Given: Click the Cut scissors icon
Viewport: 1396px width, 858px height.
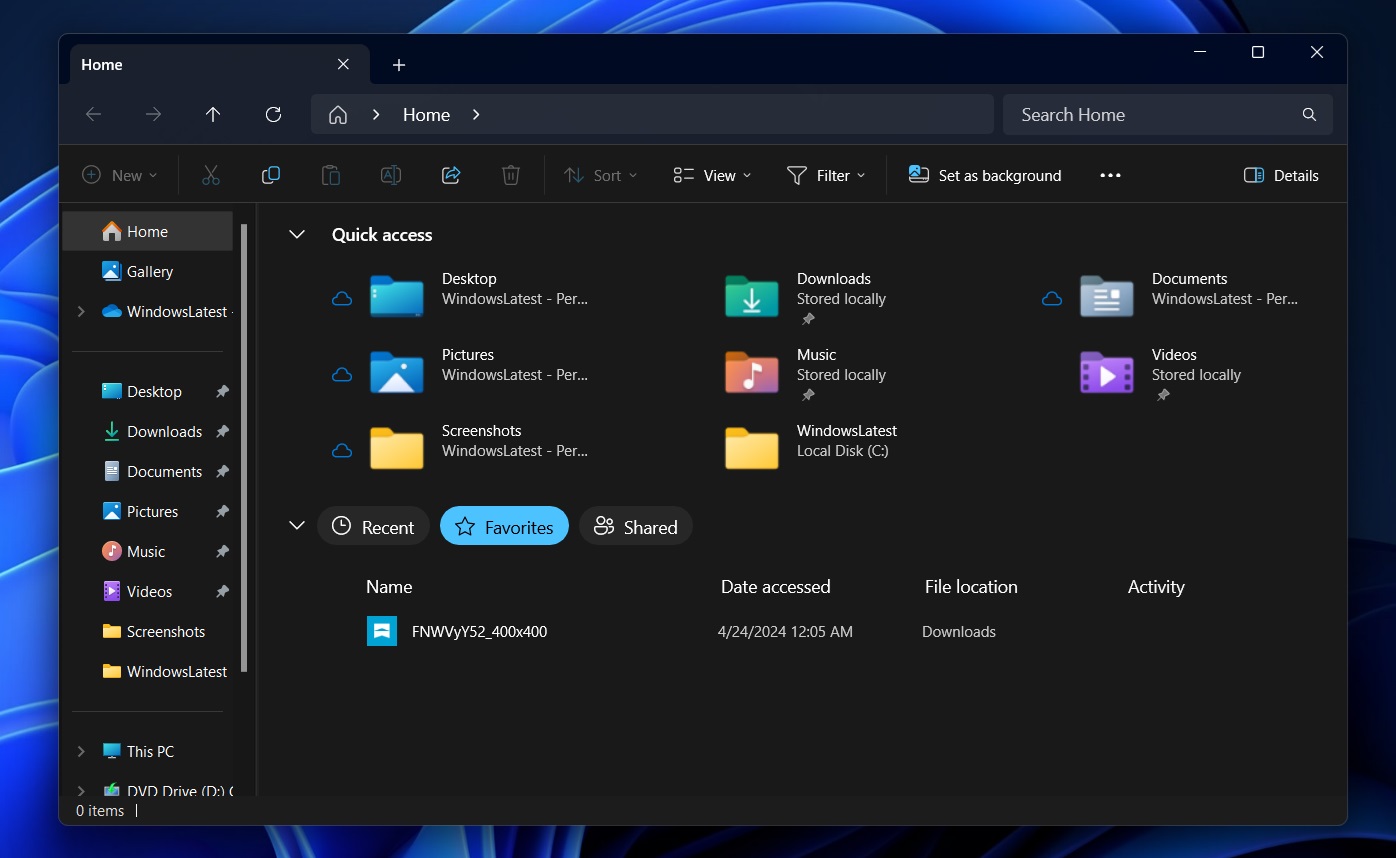Looking at the screenshot, I should click(x=211, y=175).
